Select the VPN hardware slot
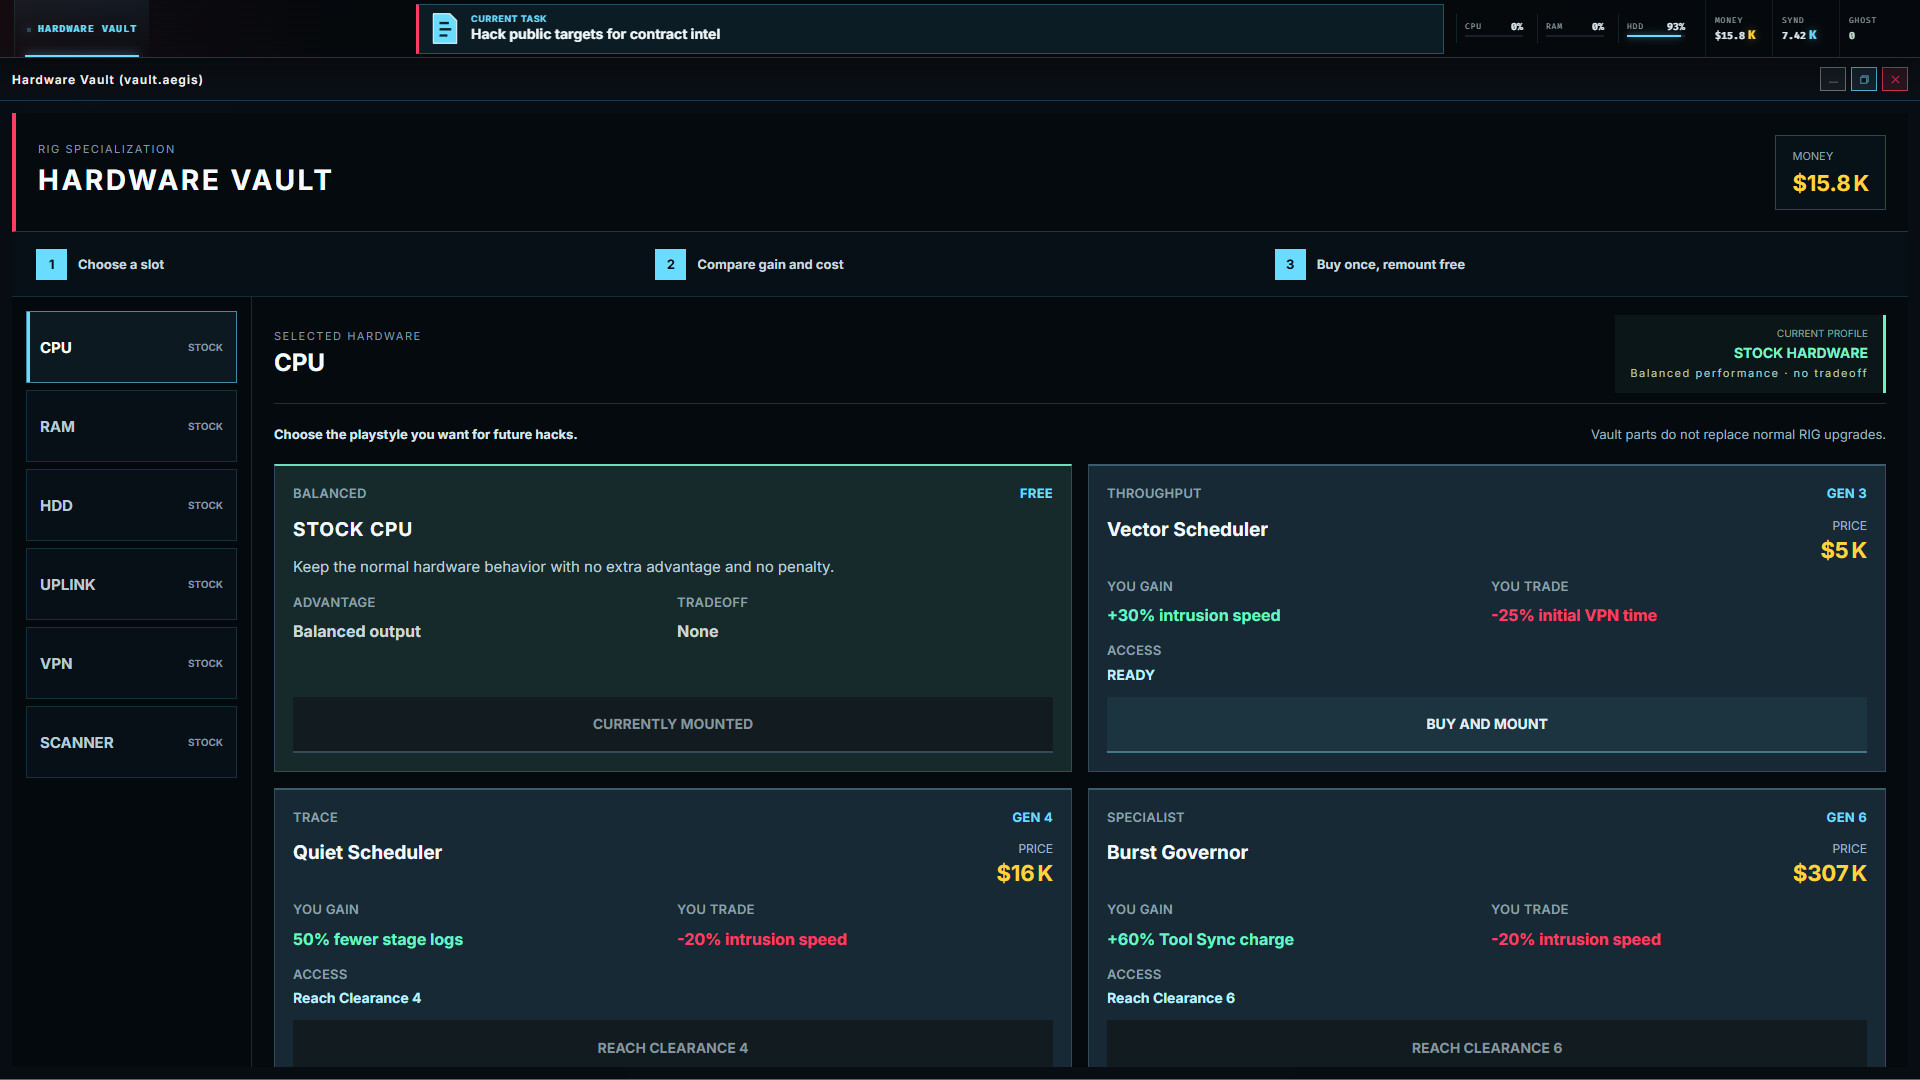The width and height of the screenshot is (1920, 1080). coord(131,663)
